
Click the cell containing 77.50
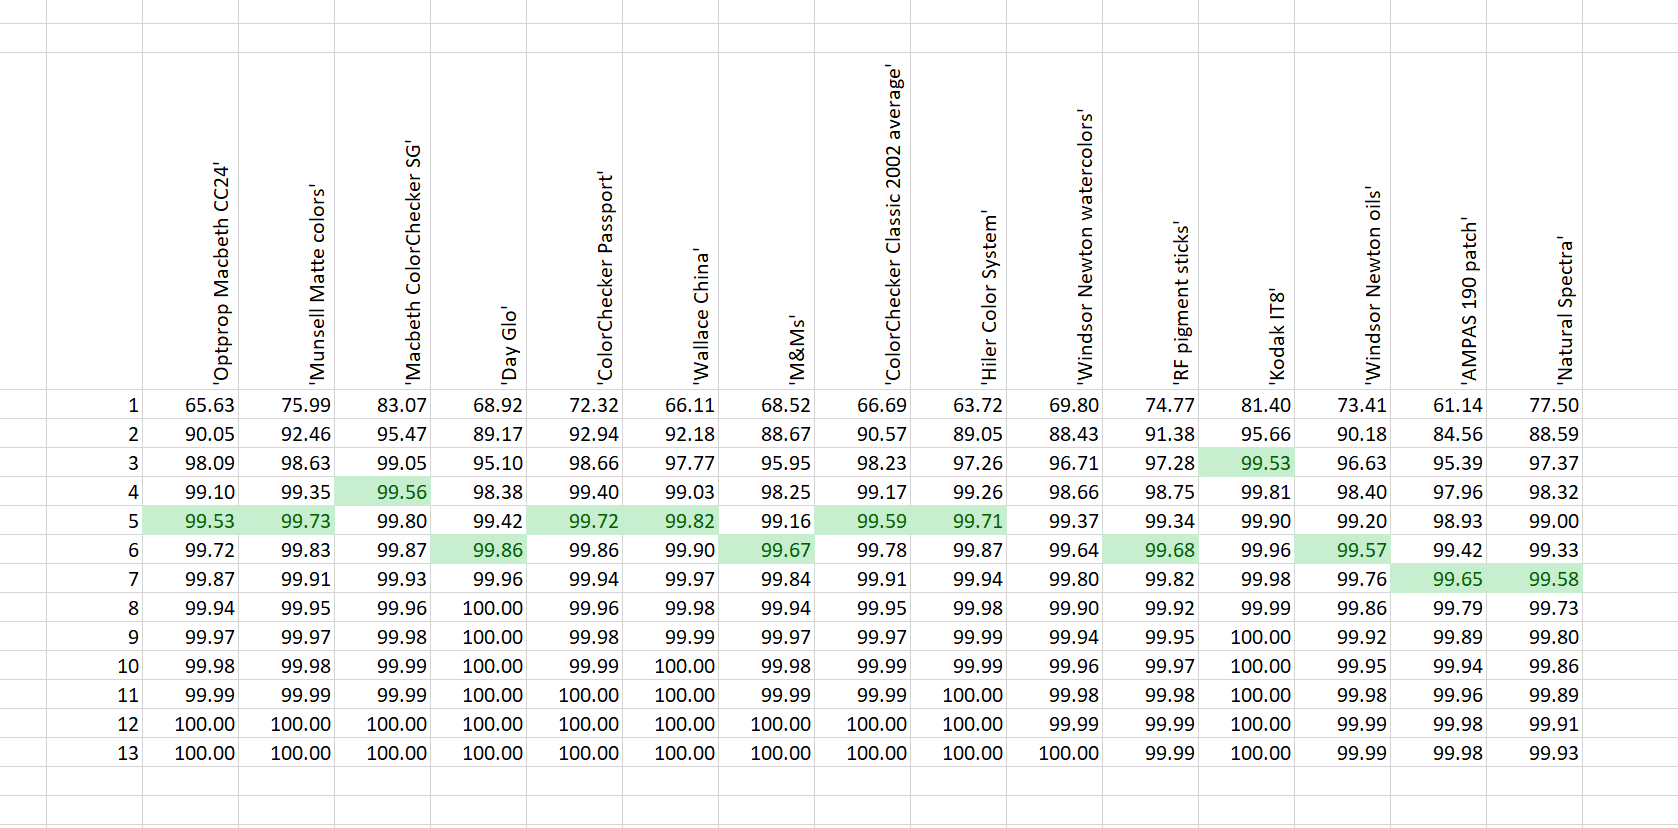point(1534,405)
